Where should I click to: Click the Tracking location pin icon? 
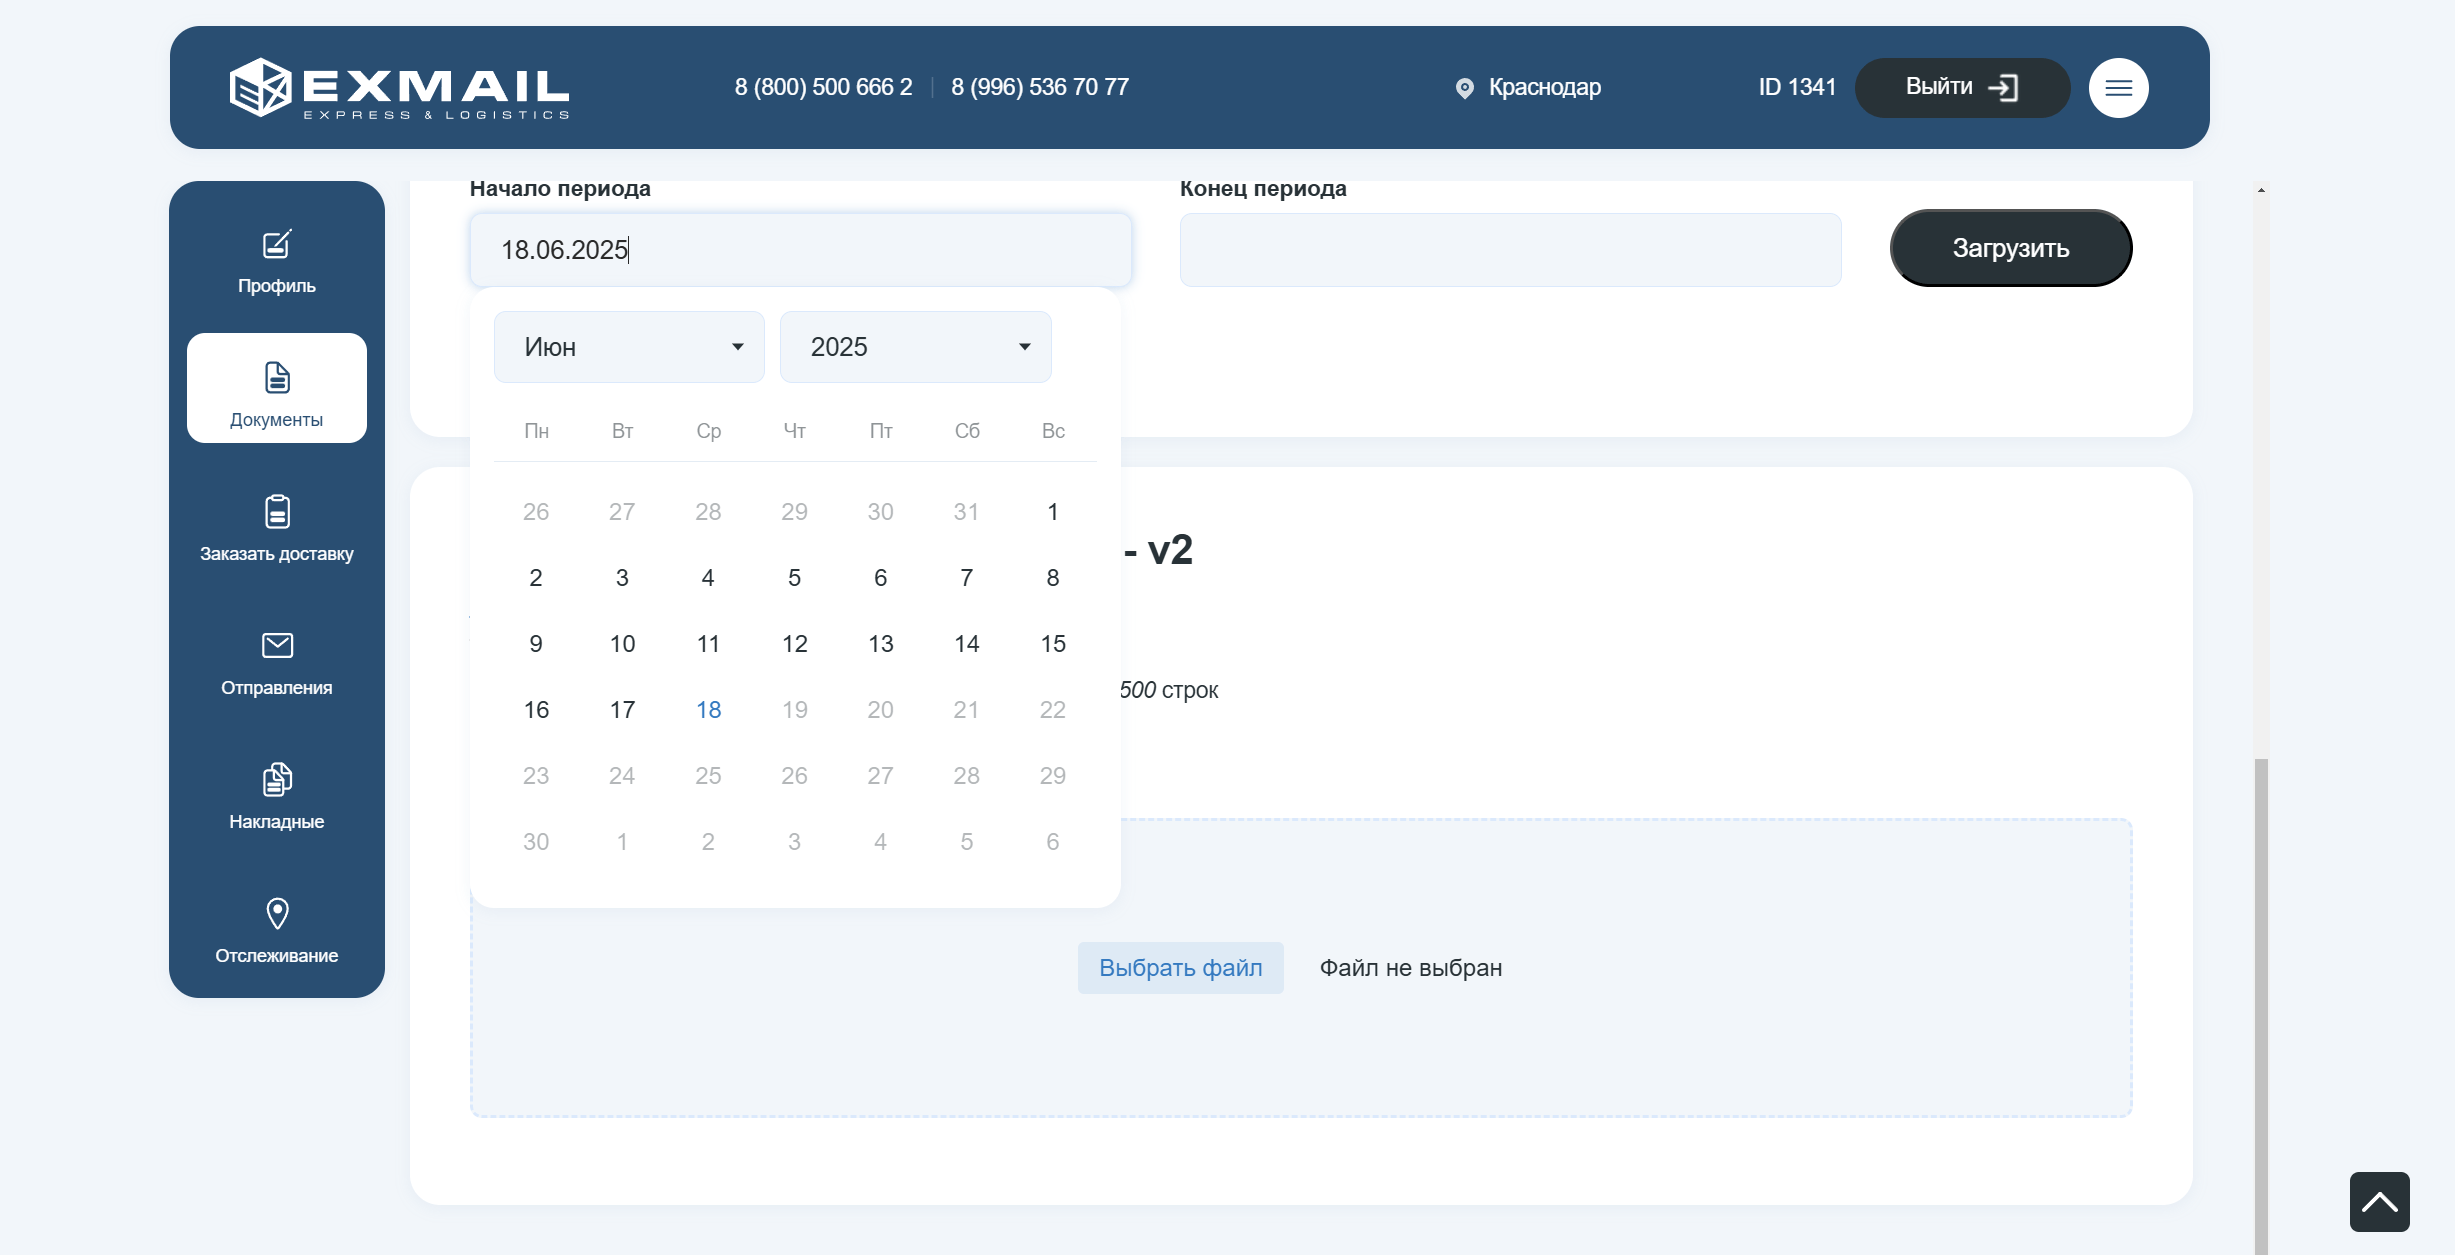tap(277, 914)
